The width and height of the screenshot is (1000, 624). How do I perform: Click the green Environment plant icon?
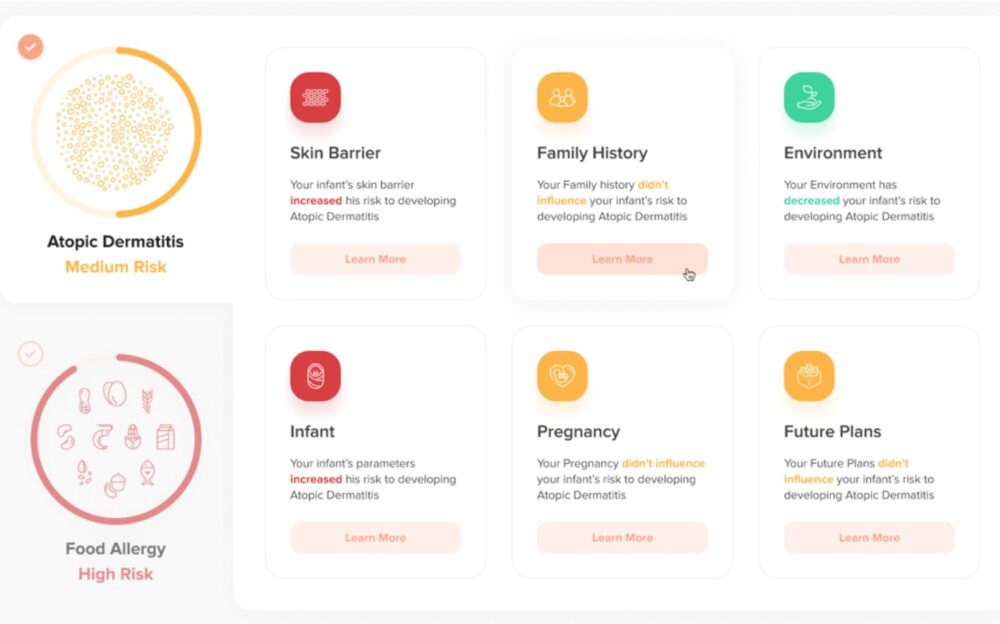click(809, 98)
